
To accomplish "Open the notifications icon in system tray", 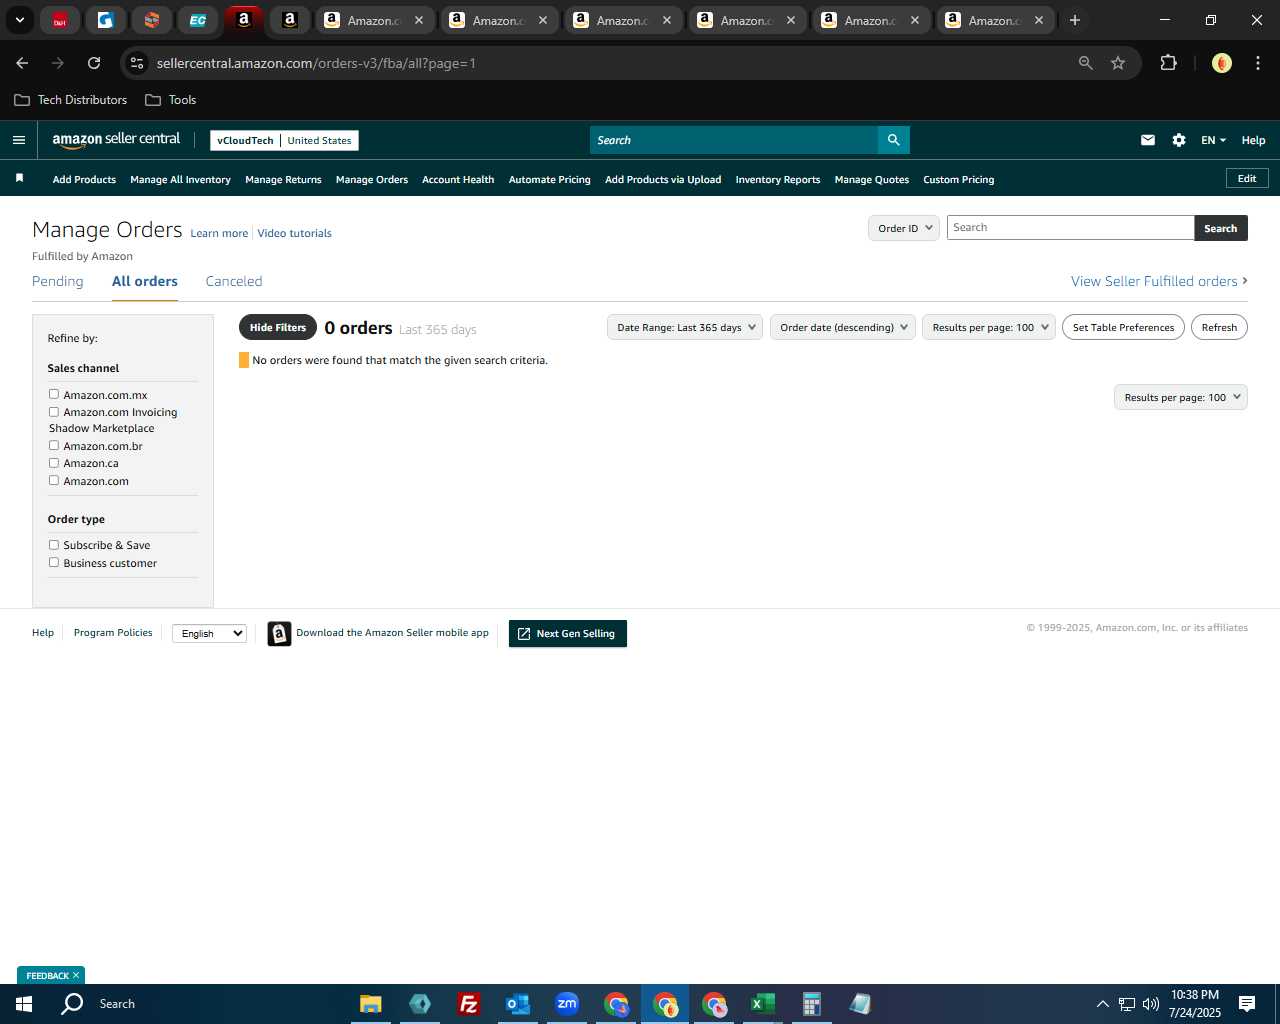I will [x=1247, y=1004].
